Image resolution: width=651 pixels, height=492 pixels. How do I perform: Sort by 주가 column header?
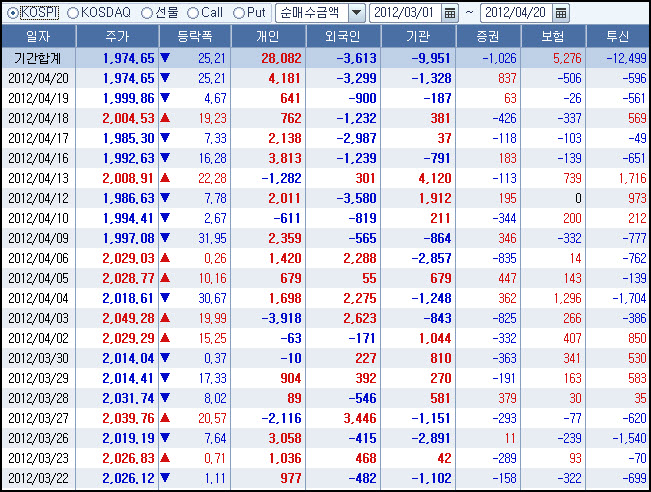pyautogui.click(x=117, y=37)
